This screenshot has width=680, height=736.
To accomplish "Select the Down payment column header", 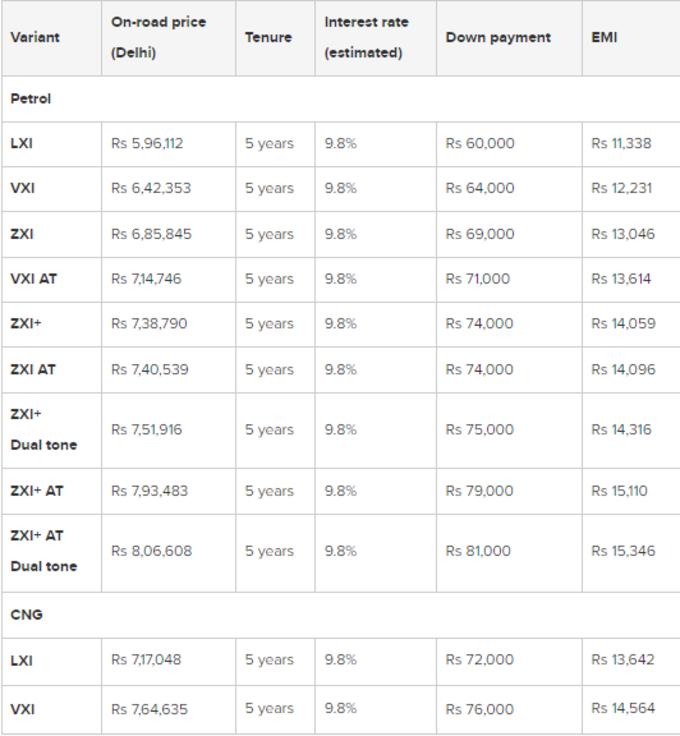I will pyautogui.click(x=498, y=38).
